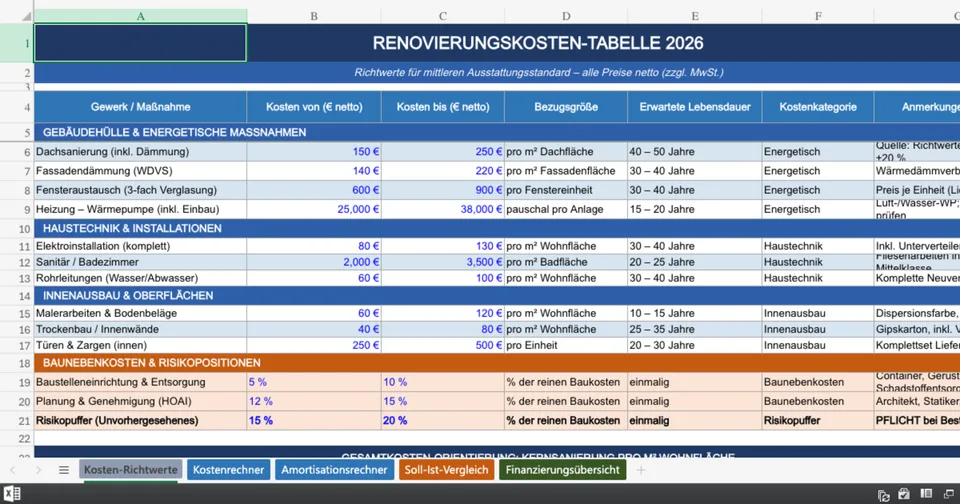Click the select-all corner triangle
The image size is (960, 504).
(26, 17)
